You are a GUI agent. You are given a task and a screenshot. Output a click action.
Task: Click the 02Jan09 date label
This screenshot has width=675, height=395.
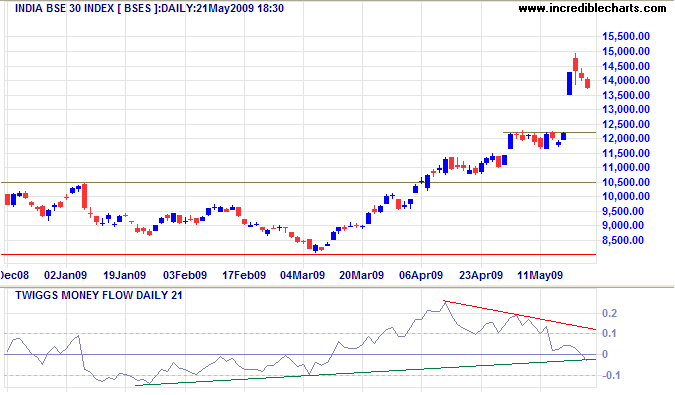point(65,275)
